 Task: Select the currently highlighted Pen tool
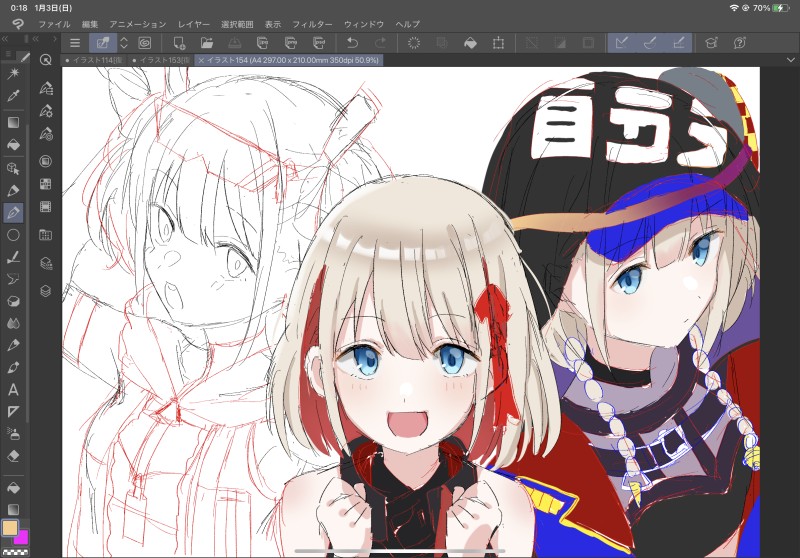[13, 213]
